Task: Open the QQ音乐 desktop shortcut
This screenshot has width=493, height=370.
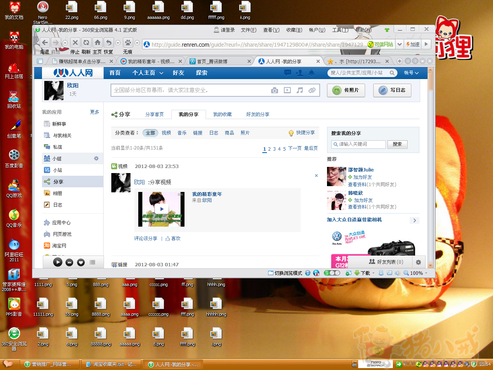Action: pyautogui.click(x=14, y=219)
